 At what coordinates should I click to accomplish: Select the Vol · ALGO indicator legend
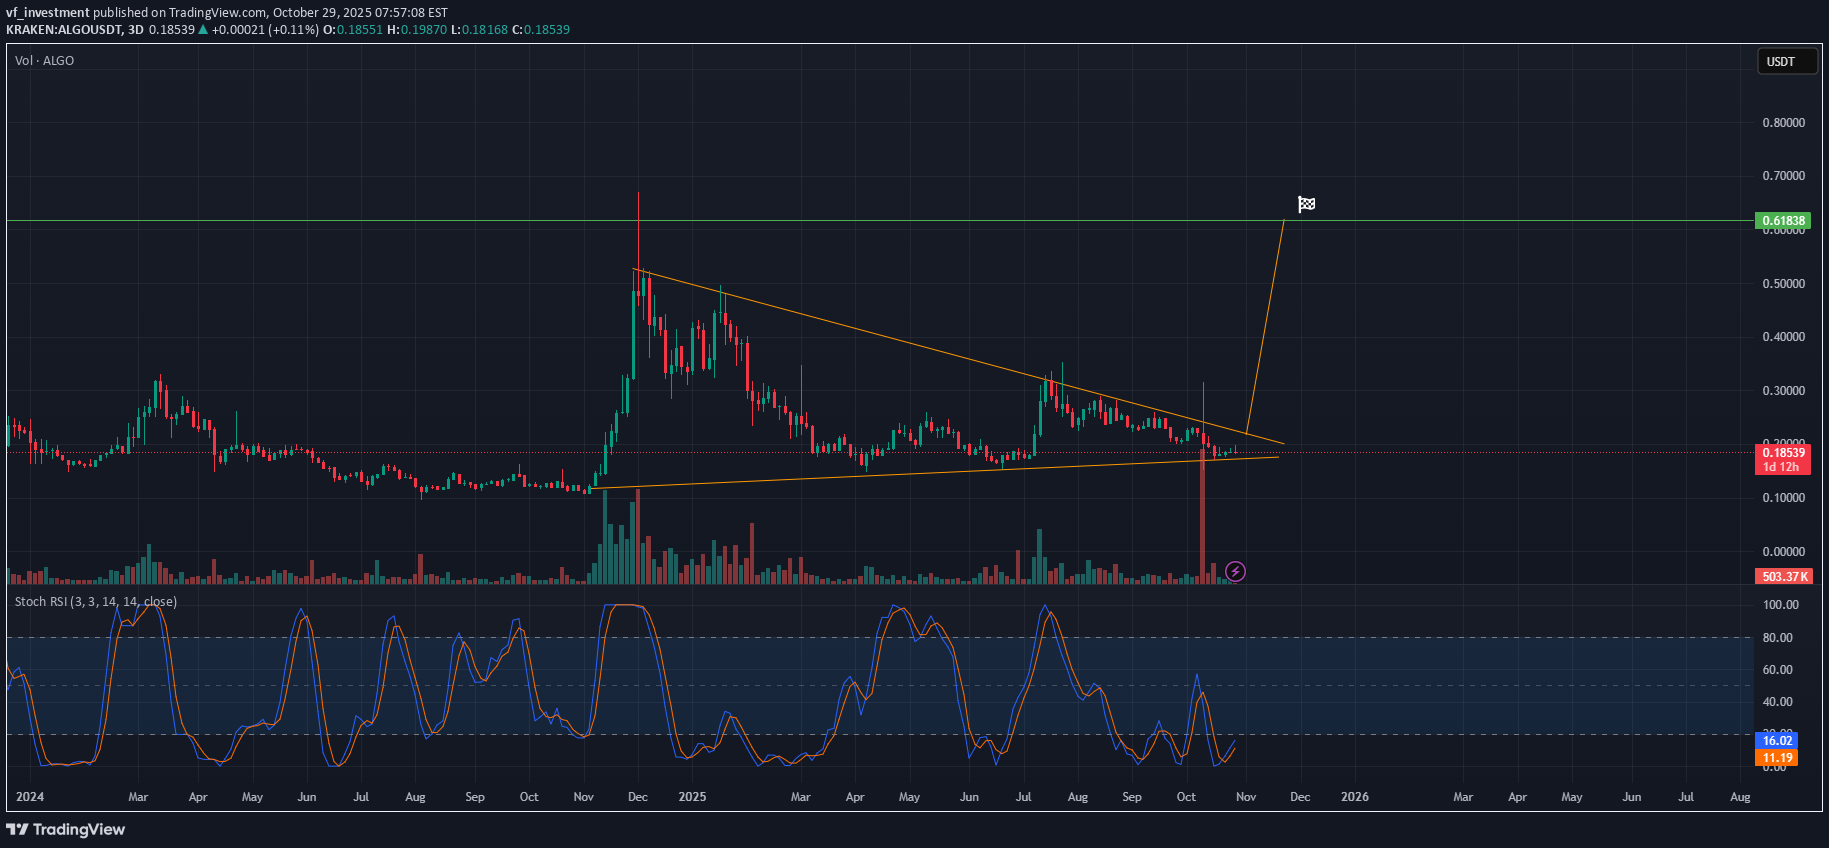tap(44, 61)
